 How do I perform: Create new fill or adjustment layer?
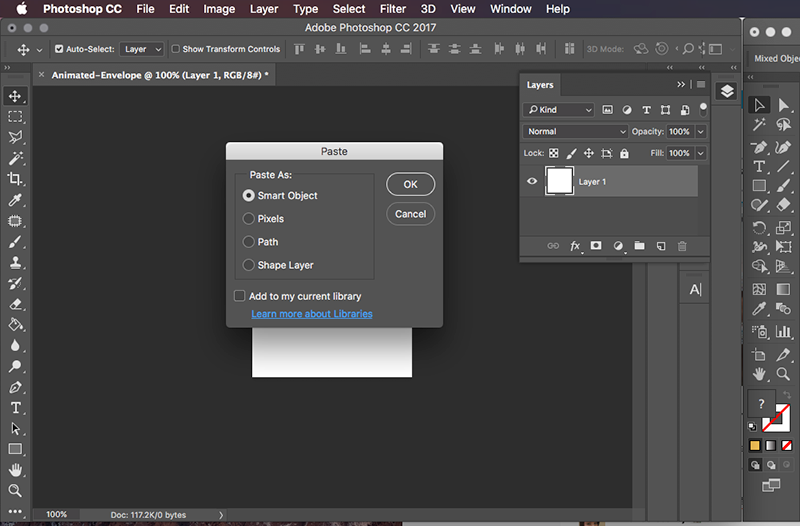(x=618, y=246)
